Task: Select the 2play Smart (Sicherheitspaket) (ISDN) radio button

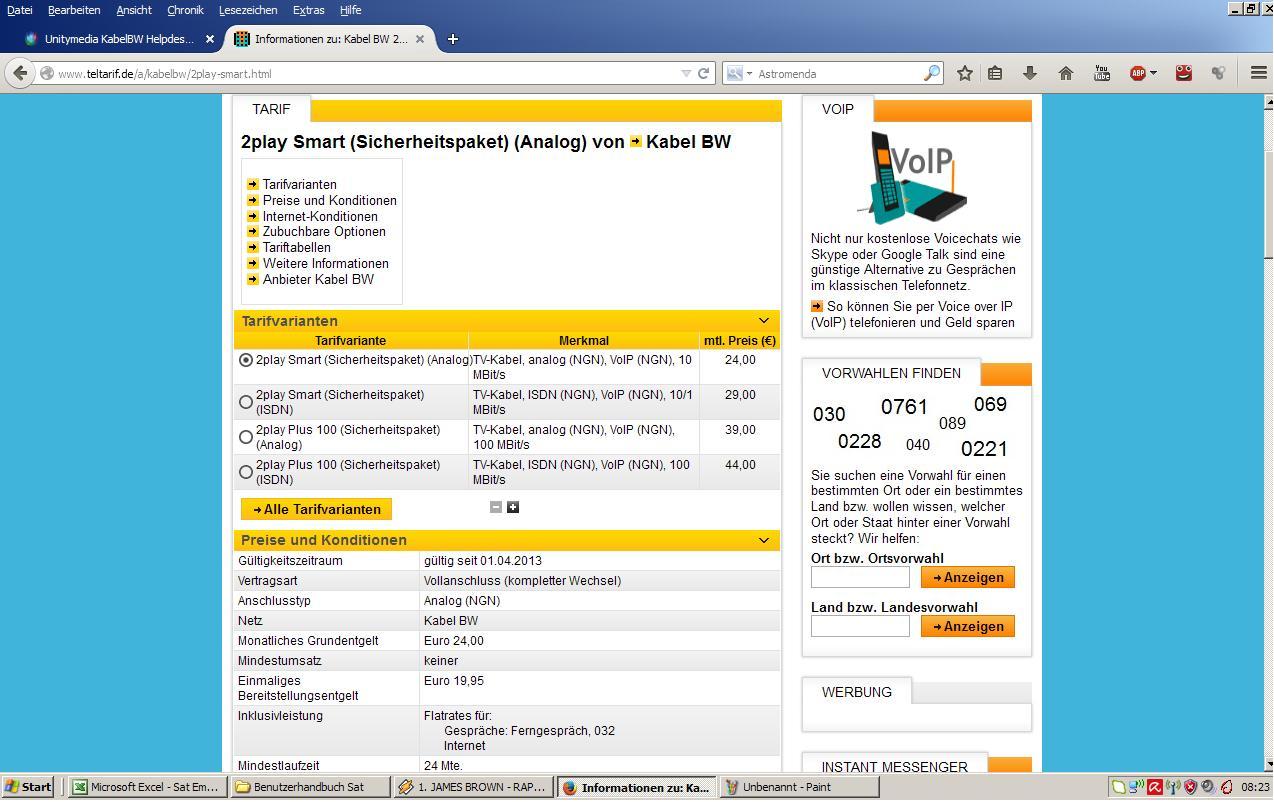Action: click(x=246, y=402)
